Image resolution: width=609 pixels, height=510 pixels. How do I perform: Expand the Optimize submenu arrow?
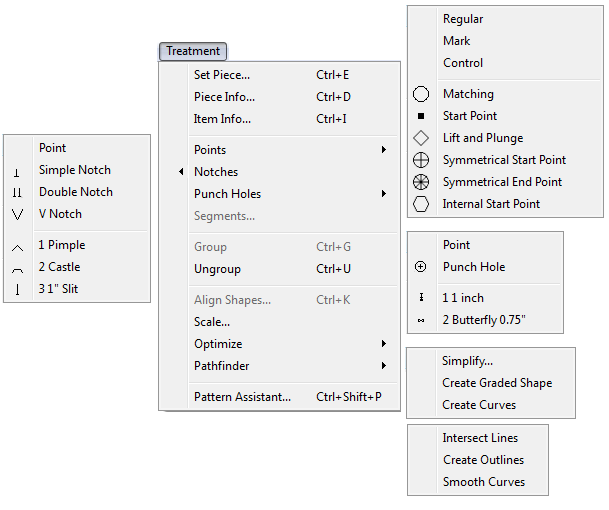pyautogui.click(x=384, y=344)
